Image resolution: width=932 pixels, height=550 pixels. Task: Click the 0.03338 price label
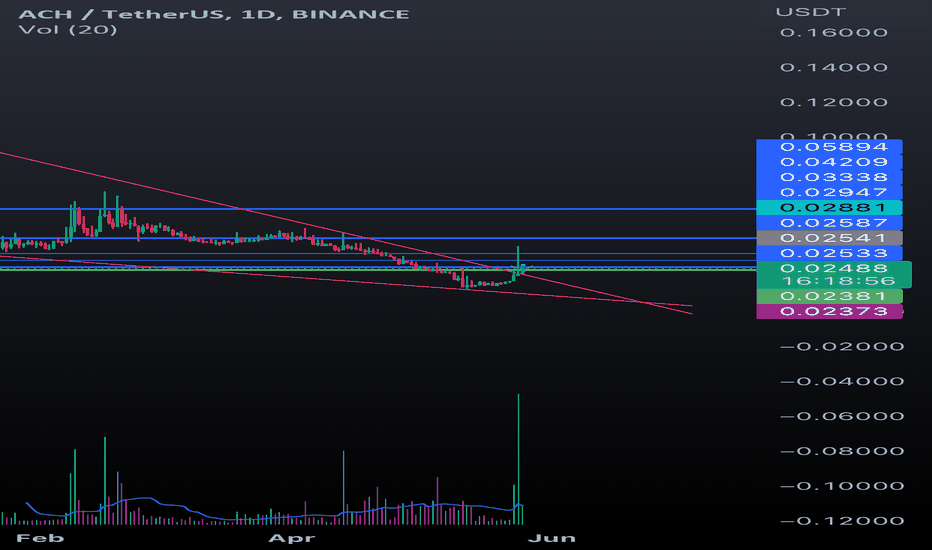pyautogui.click(x=829, y=177)
